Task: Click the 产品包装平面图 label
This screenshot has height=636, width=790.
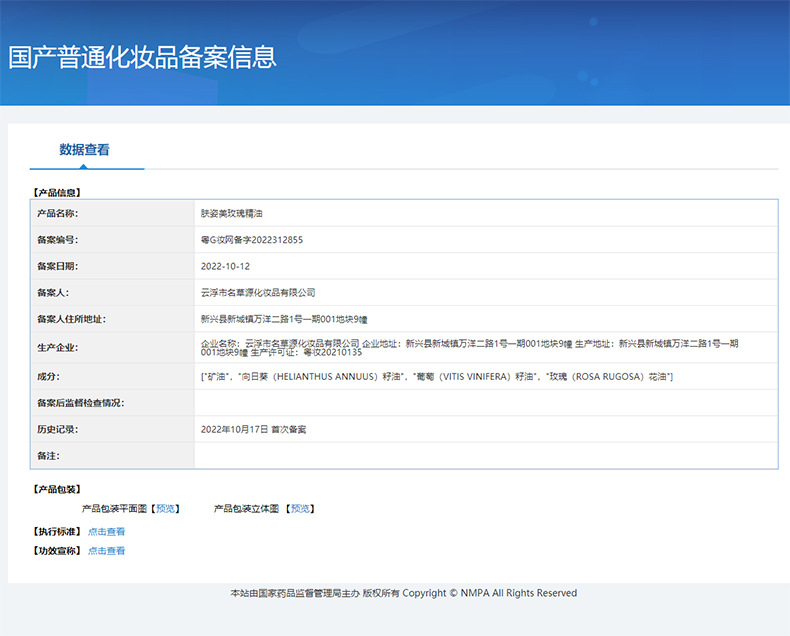Action: pyautogui.click(x=114, y=508)
